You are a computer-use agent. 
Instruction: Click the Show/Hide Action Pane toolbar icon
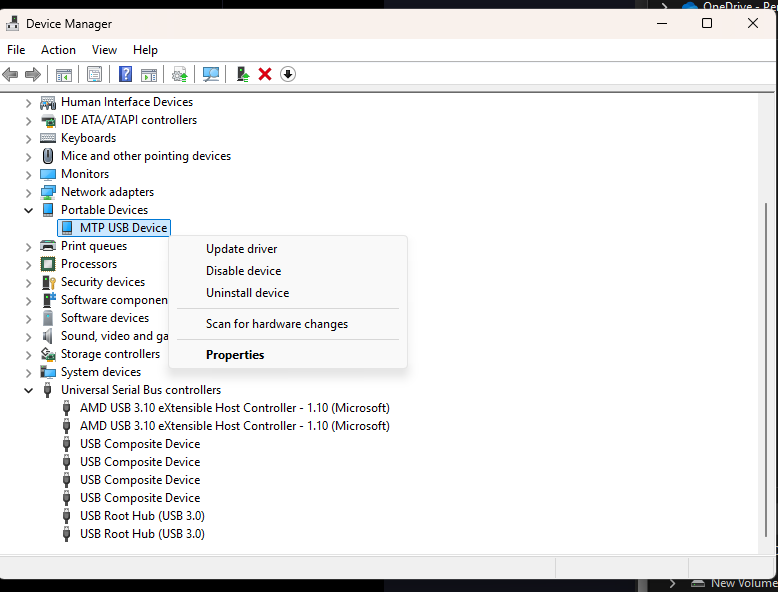tap(149, 74)
